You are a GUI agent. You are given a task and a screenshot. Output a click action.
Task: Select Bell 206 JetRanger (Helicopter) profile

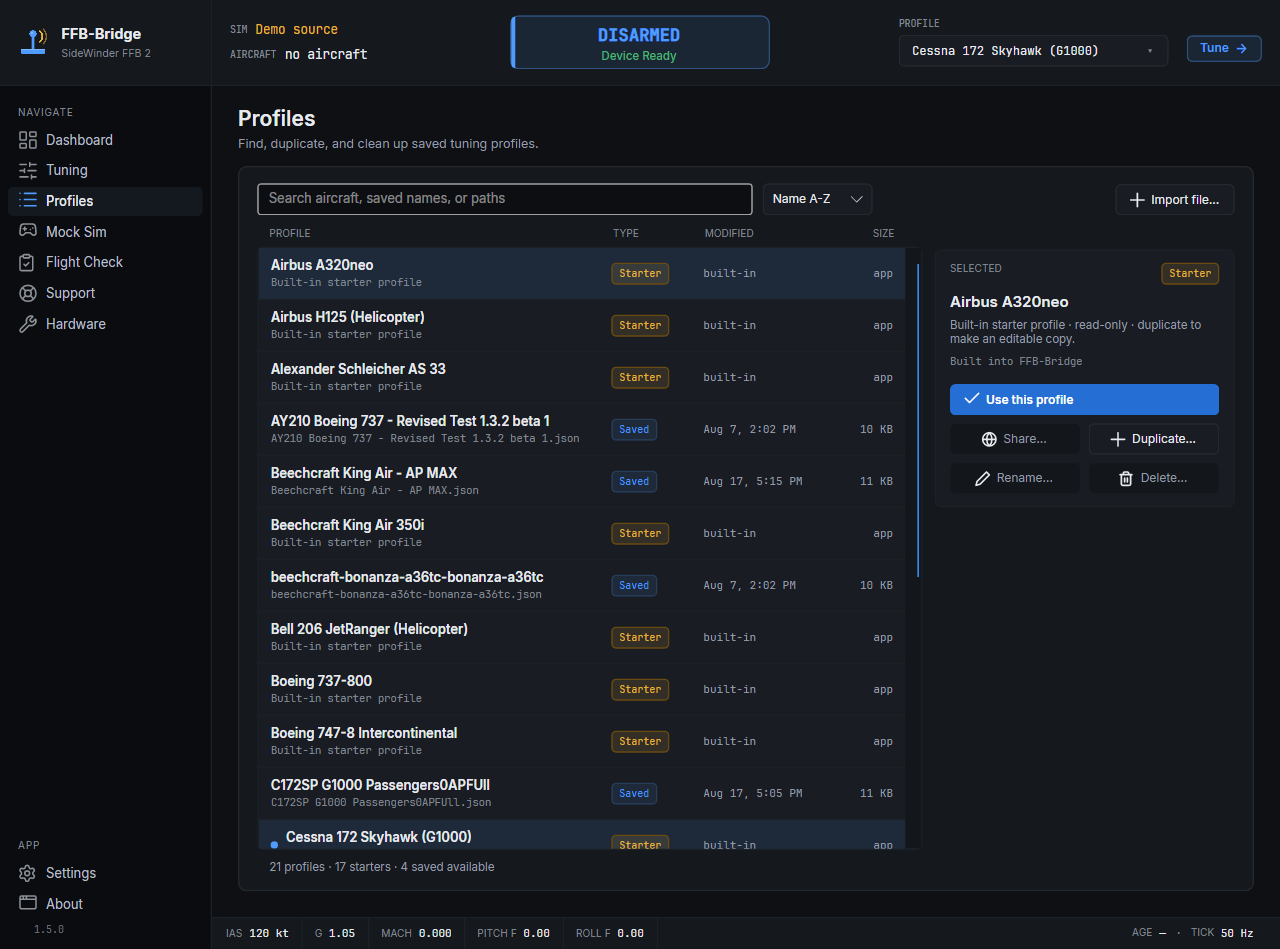tap(582, 637)
